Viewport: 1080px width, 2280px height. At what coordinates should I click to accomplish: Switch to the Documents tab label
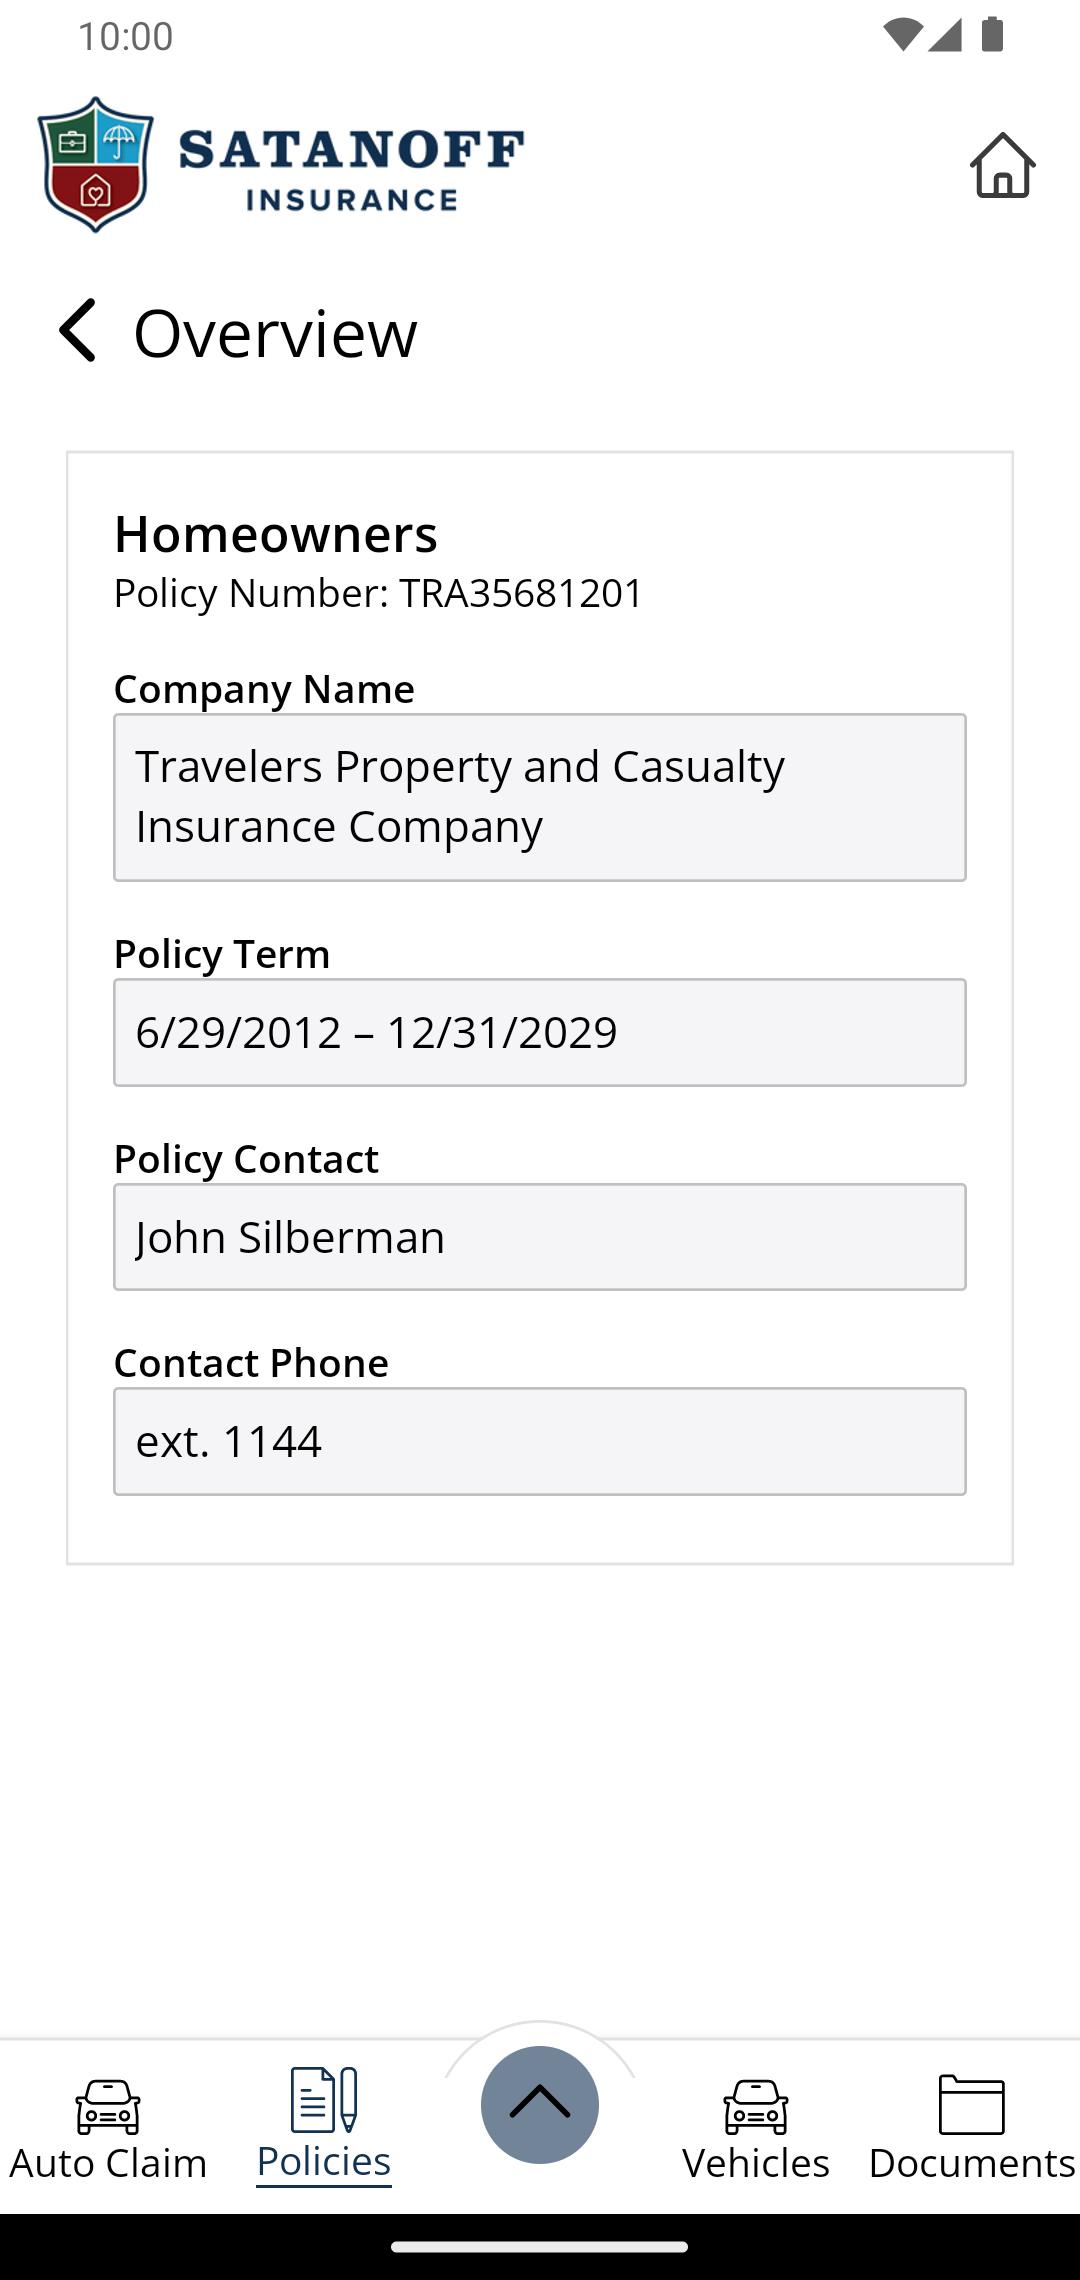click(971, 2163)
